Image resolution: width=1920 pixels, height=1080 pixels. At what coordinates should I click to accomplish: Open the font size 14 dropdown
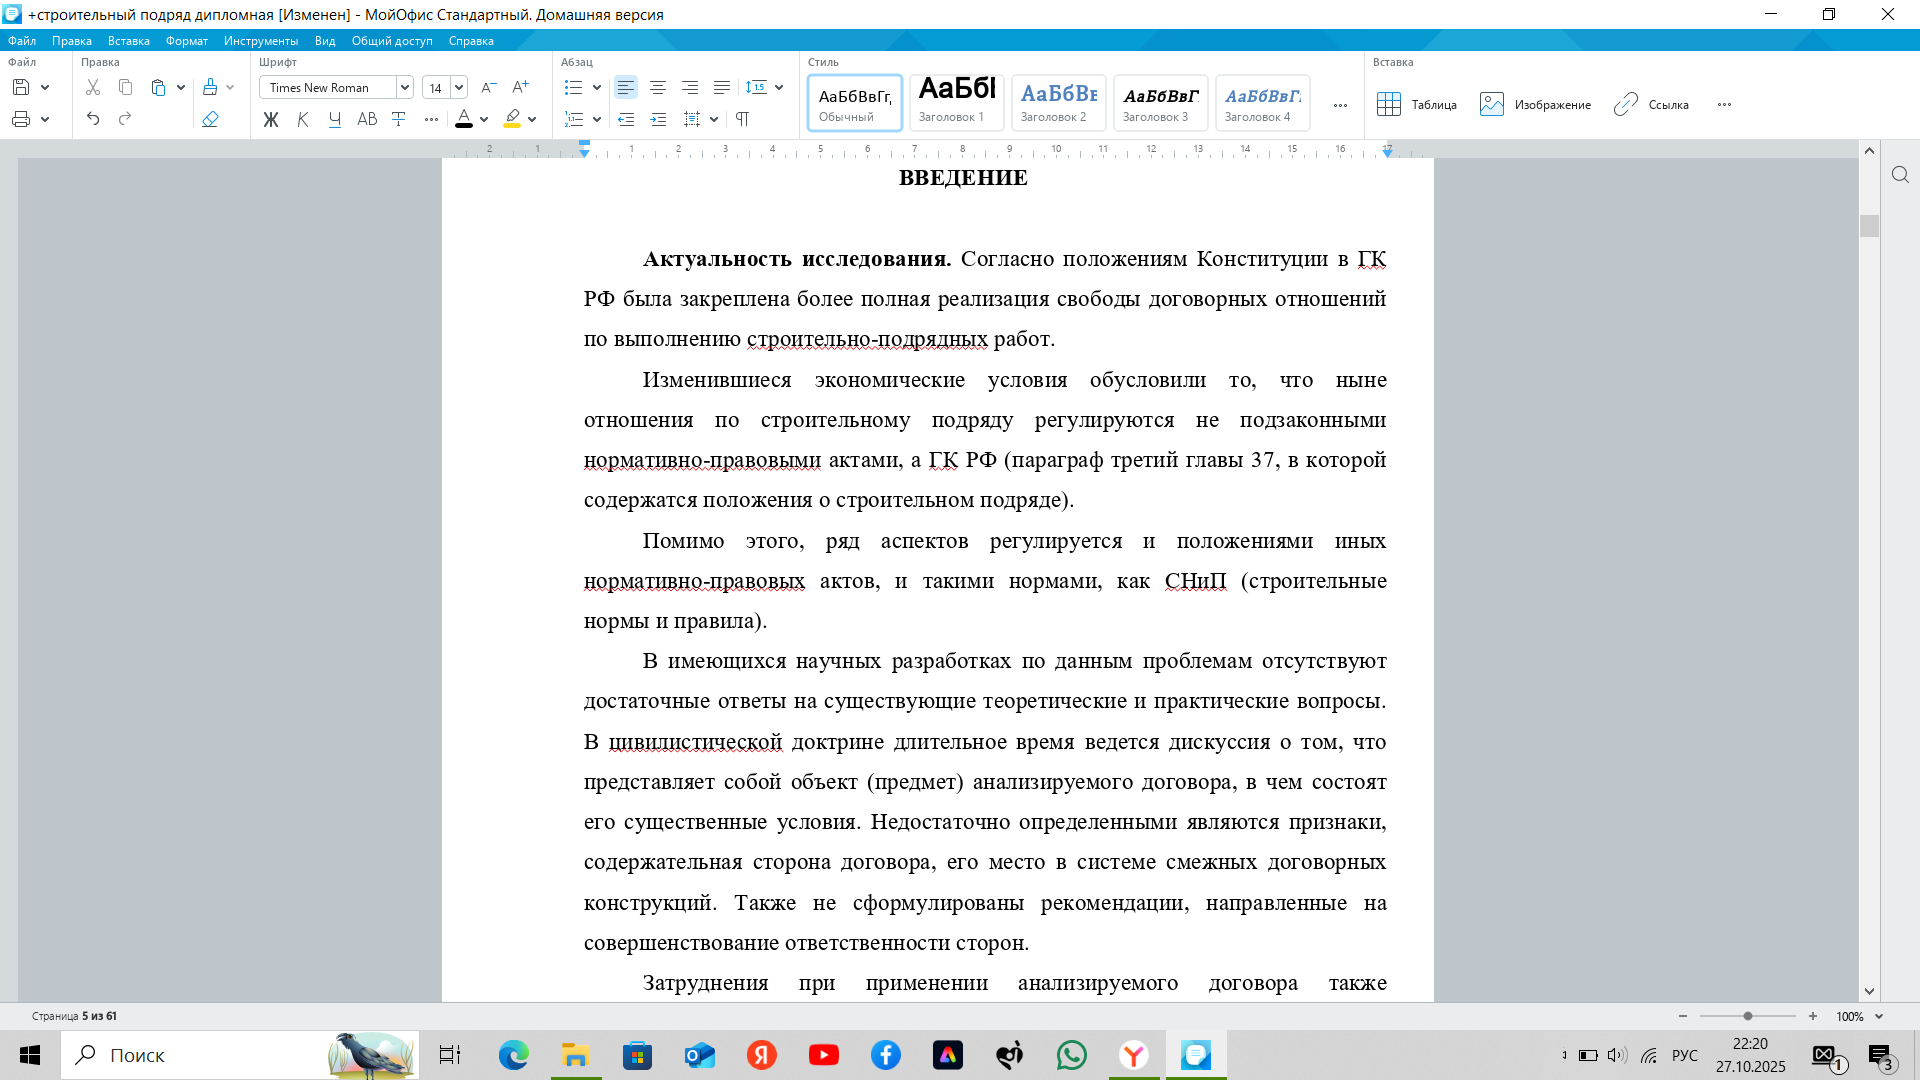pos(459,88)
